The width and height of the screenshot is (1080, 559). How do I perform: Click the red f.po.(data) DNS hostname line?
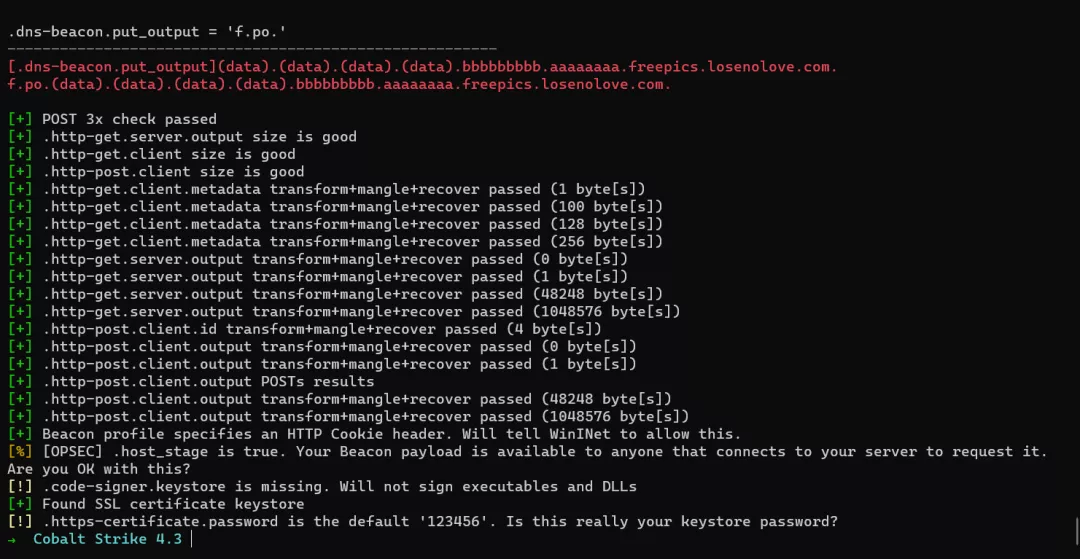[x=339, y=85]
